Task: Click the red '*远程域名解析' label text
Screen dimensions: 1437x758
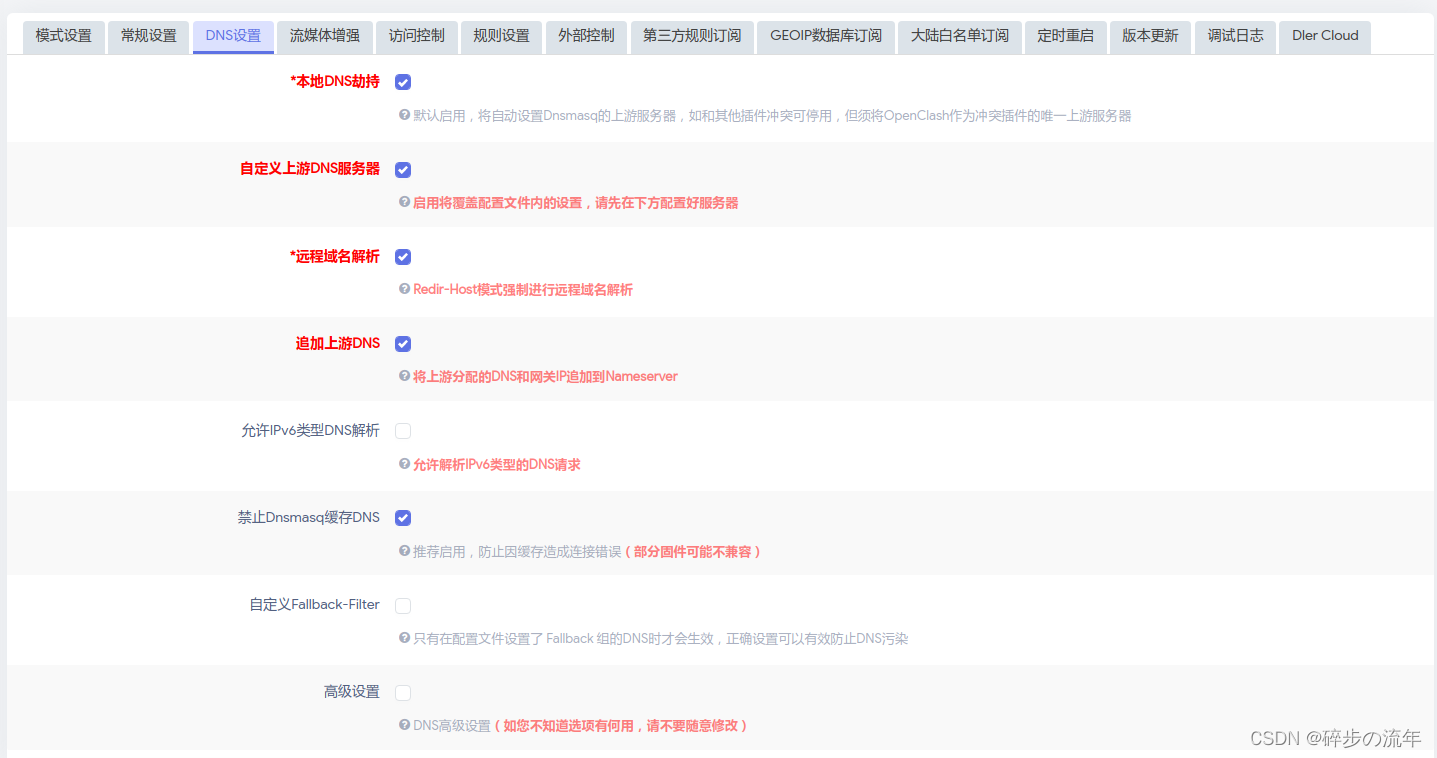Action: point(335,257)
